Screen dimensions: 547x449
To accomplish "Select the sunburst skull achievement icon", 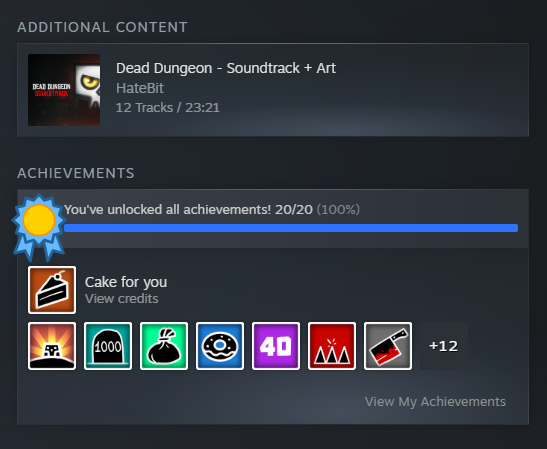I will coord(52,346).
